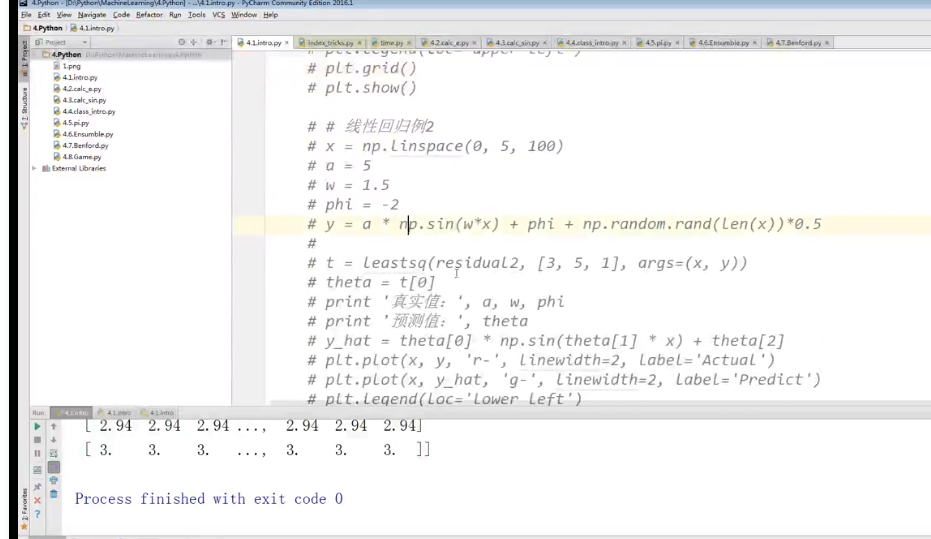Toggle Favorites tool window side tab
The width and height of the screenshot is (931, 539).
(24, 509)
